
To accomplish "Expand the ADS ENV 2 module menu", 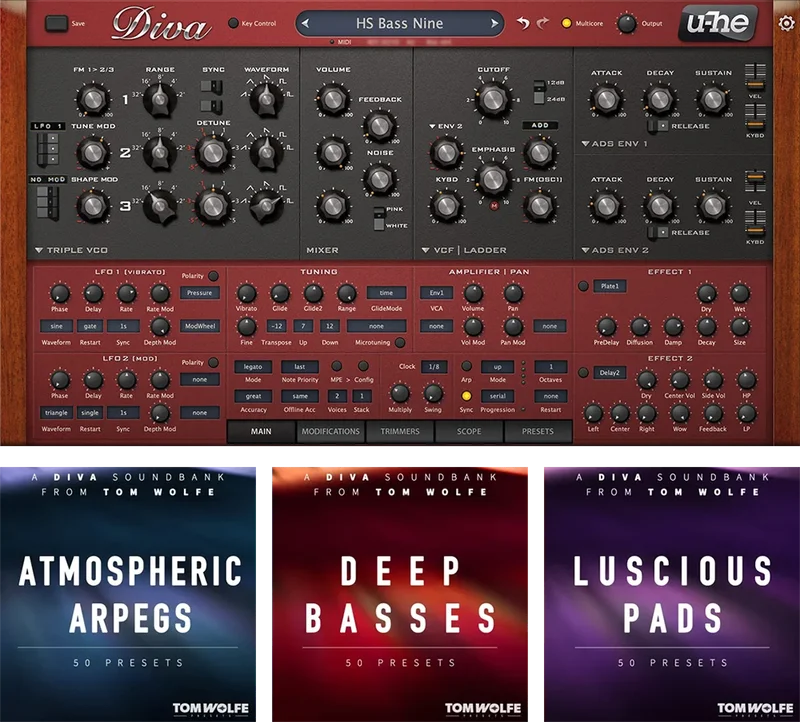I will pos(615,250).
